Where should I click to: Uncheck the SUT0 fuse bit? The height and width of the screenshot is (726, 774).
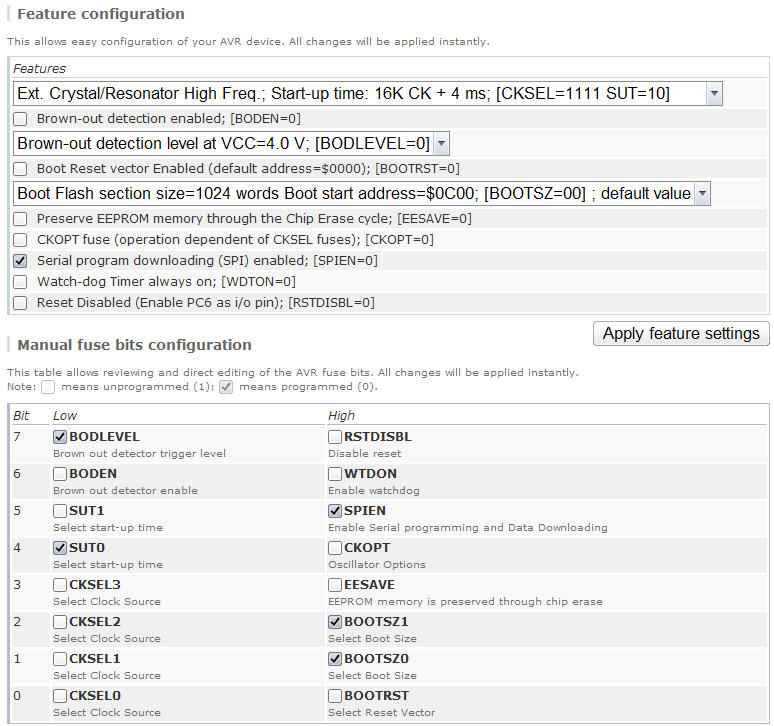[x=60, y=548]
